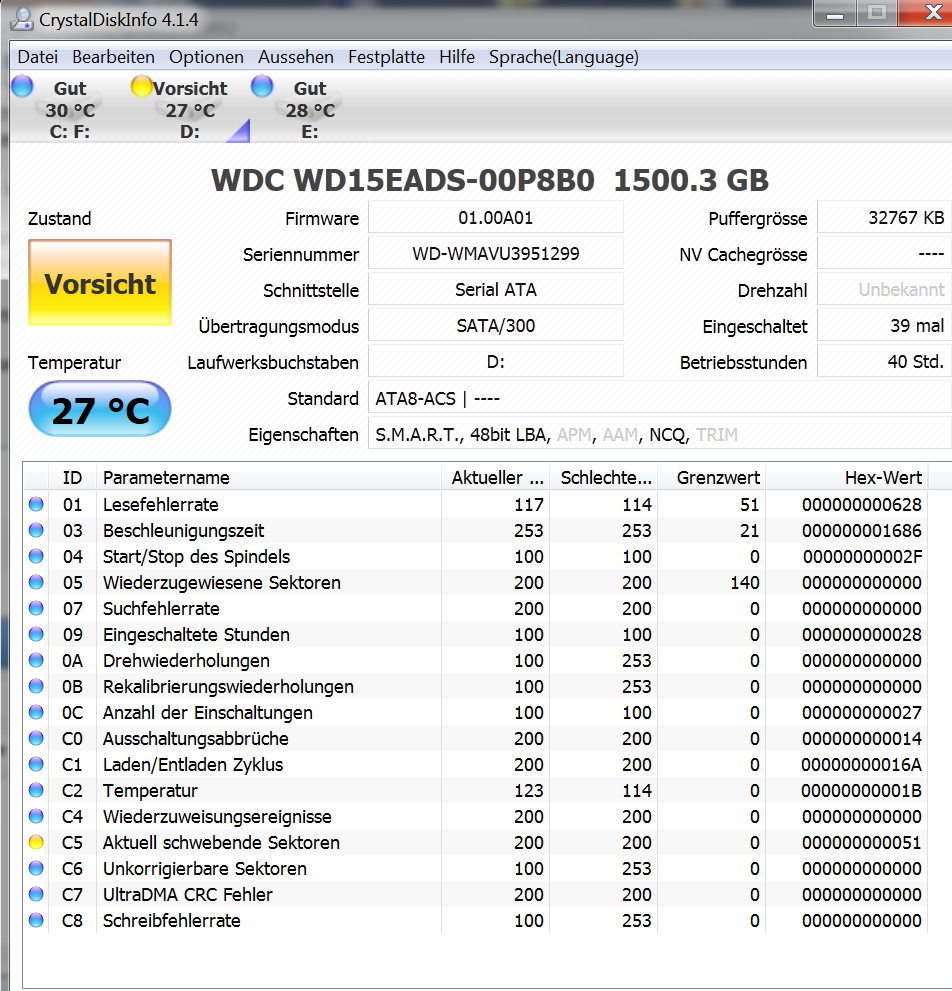
Task: Click the serial number WD-WMAVU3951299 field
Action: pyautogui.click(x=496, y=254)
